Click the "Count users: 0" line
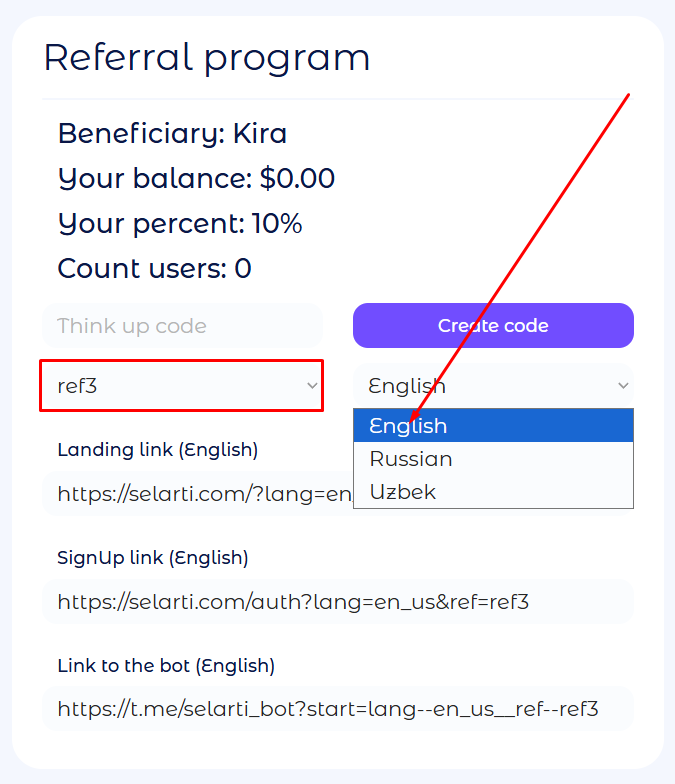This screenshot has width=675, height=784. (155, 269)
